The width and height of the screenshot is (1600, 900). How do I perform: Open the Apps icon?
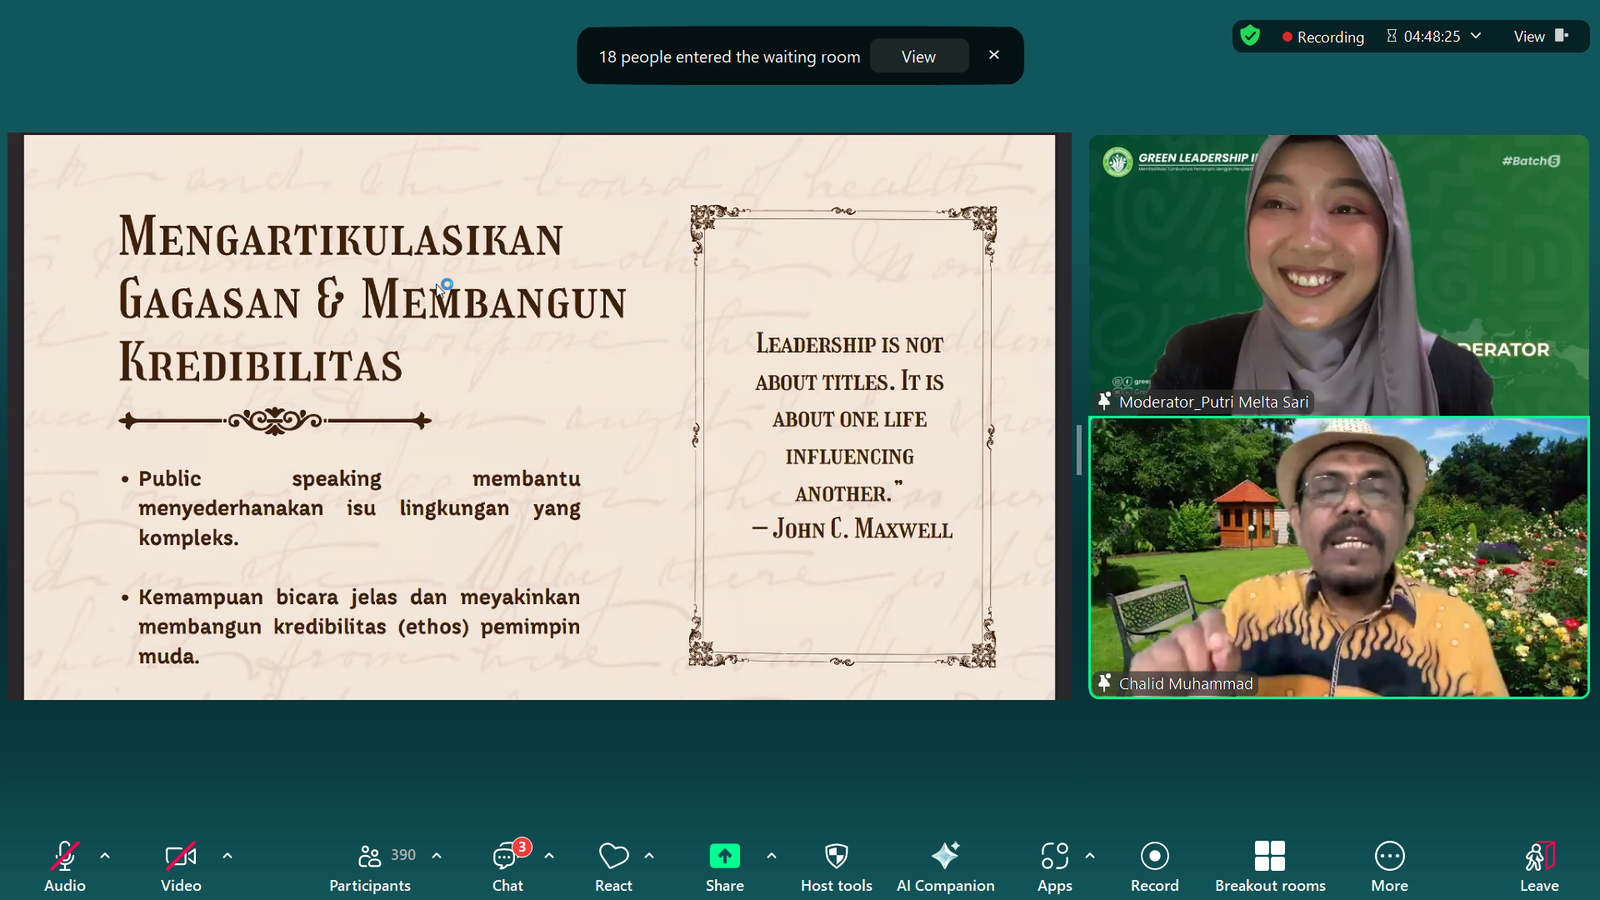[1054, 857]
